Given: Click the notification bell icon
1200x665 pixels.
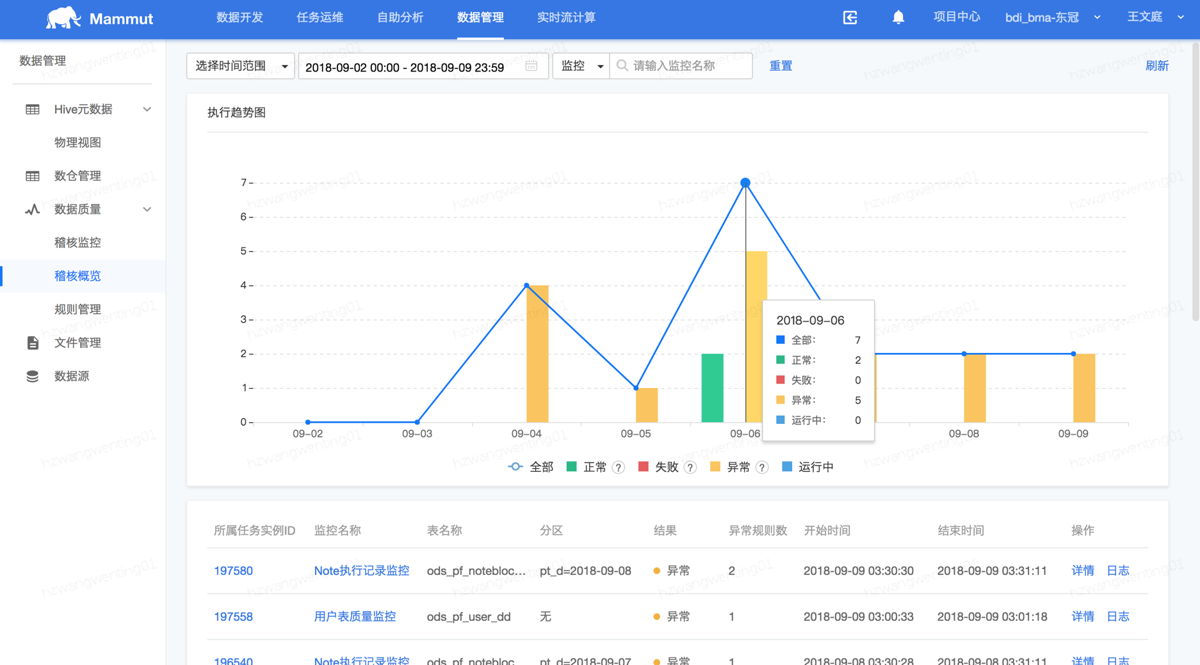Looking at the screenshot, I should (x=898, y=18).
